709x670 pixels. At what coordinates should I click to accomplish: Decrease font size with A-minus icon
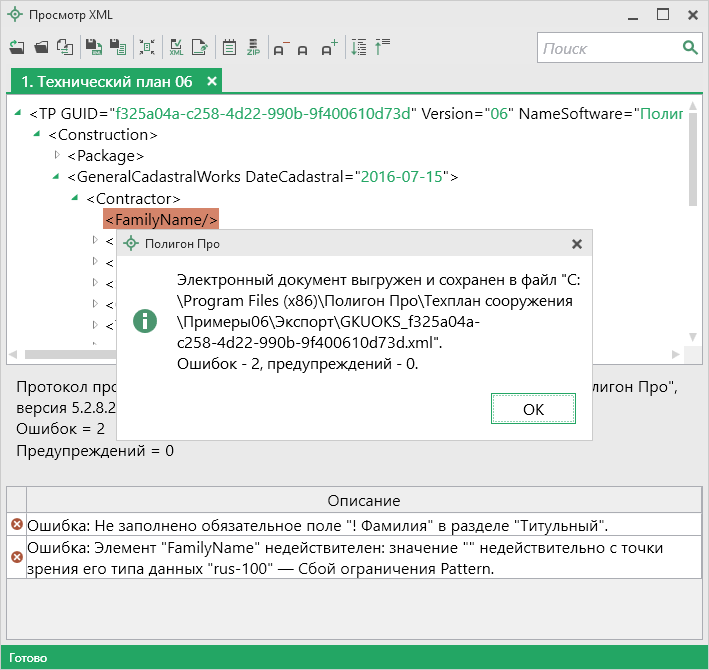280,47
